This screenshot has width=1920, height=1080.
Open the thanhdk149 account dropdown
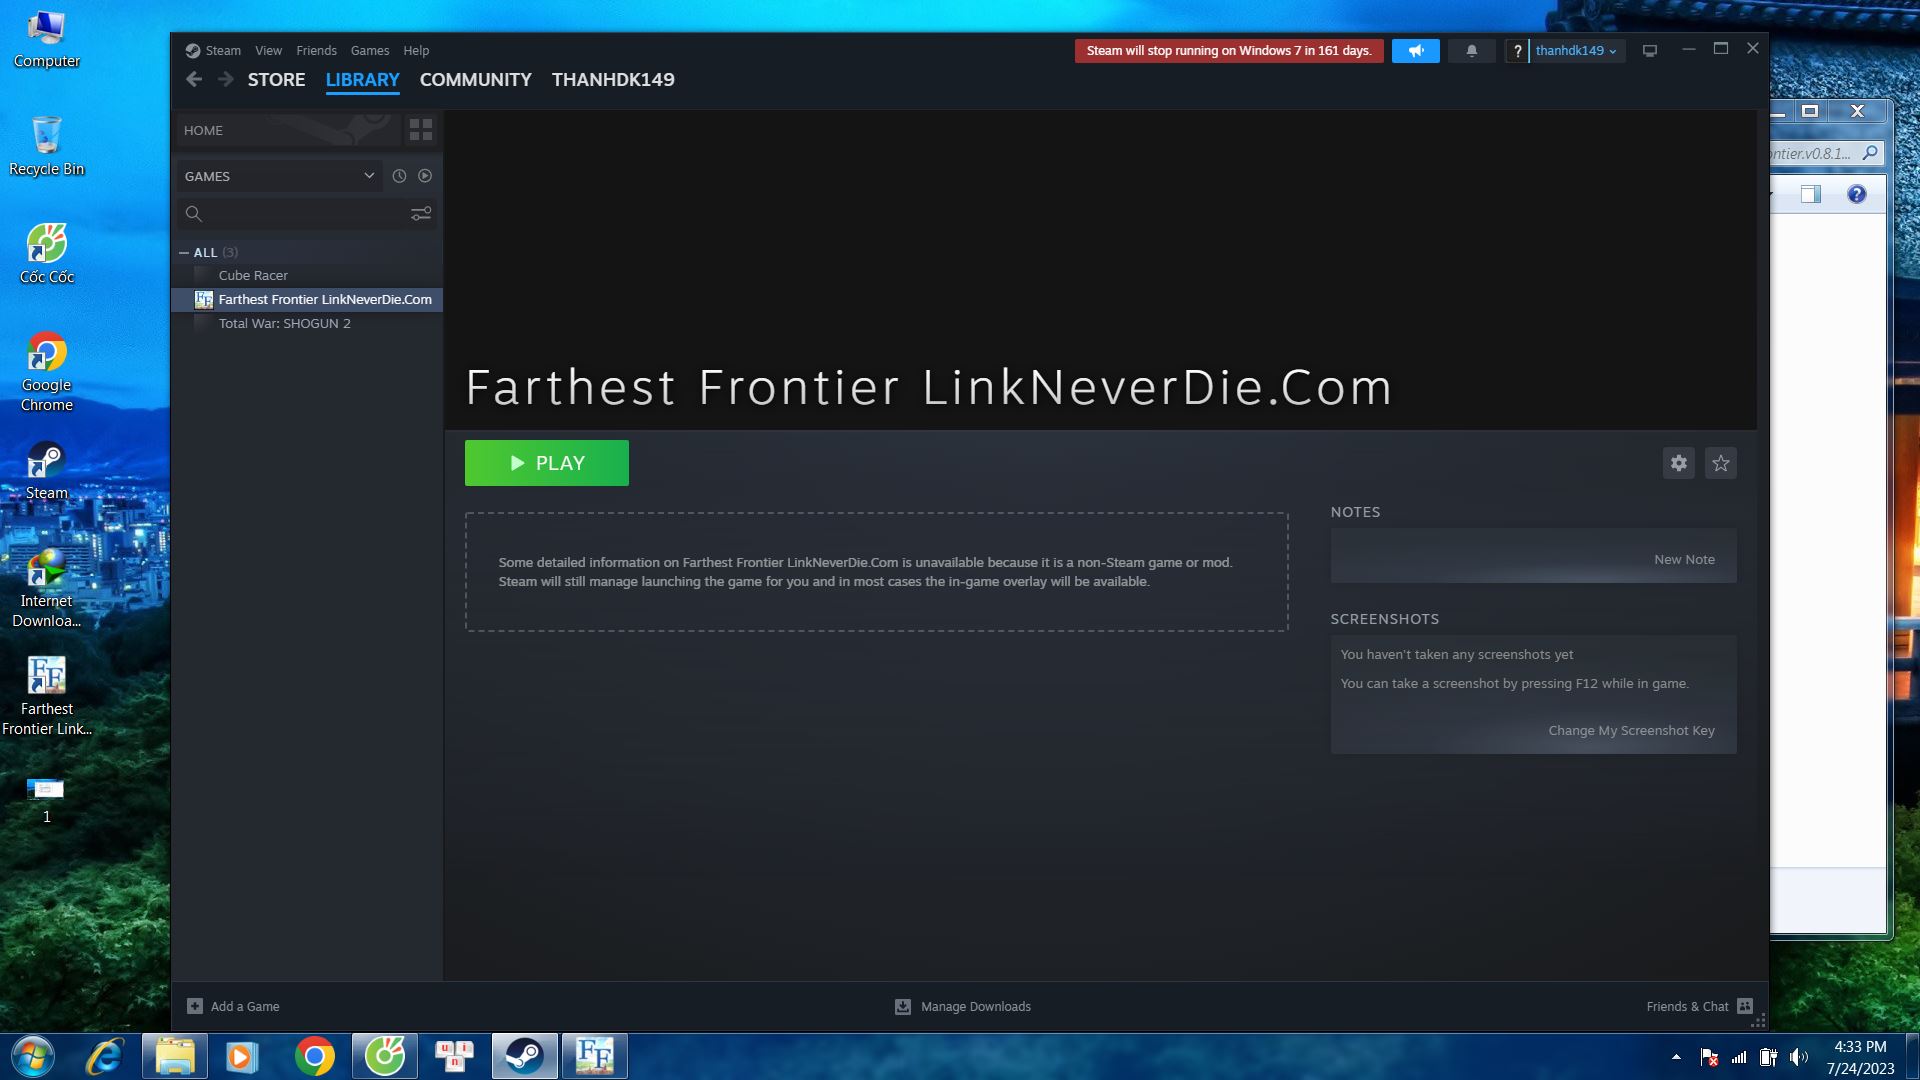pos(1576,50)
